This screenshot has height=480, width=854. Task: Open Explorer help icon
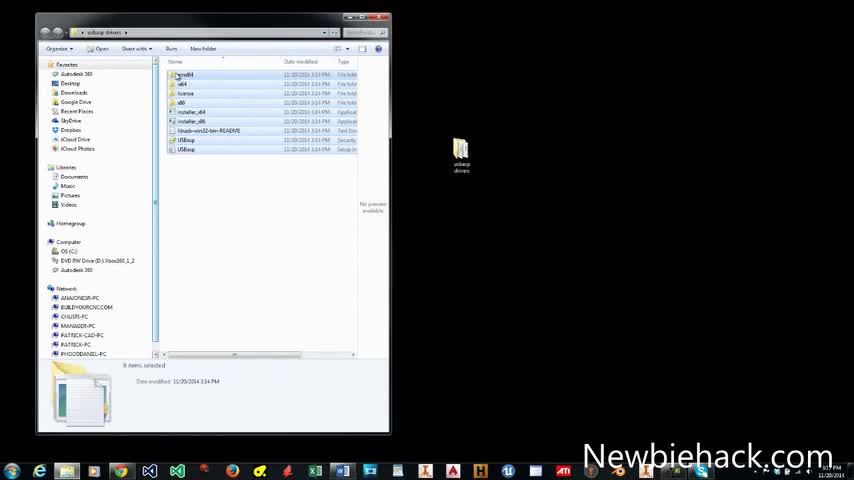pyautogui.click(x=379, y=49)
